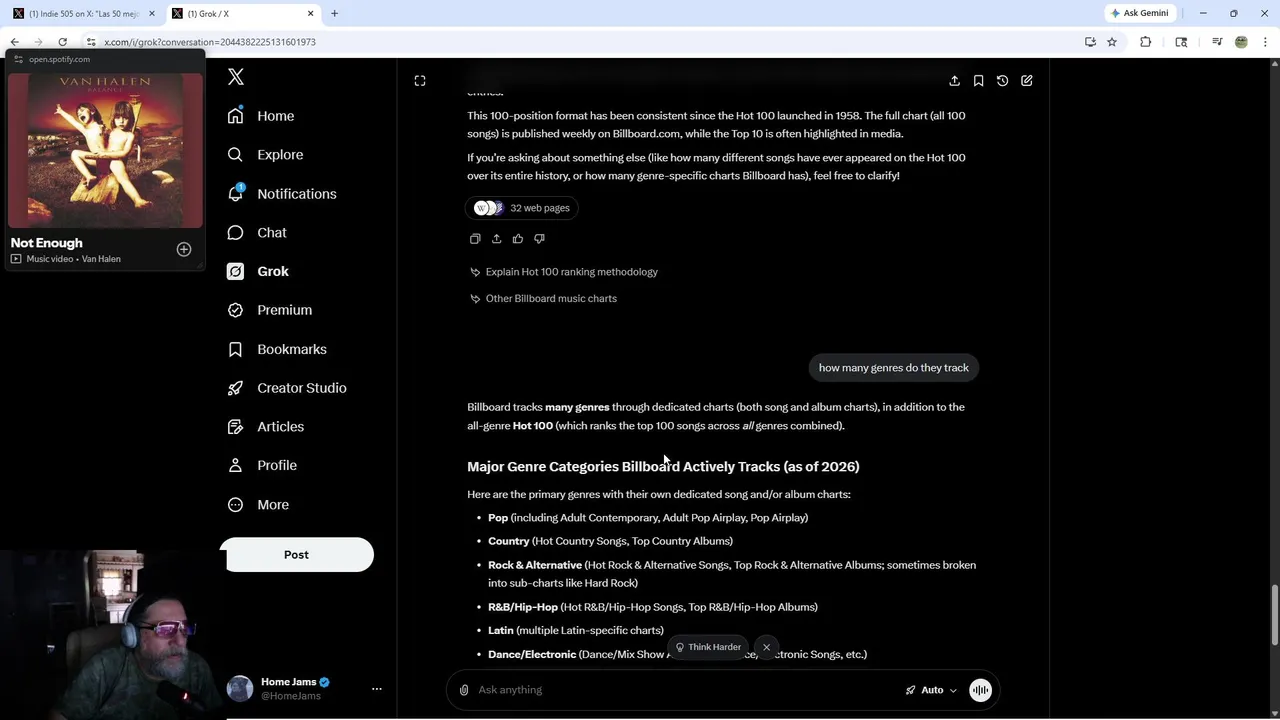Click the Bookmarks ribbon icon
1280x720 pixels.
(x=235, y=349)
